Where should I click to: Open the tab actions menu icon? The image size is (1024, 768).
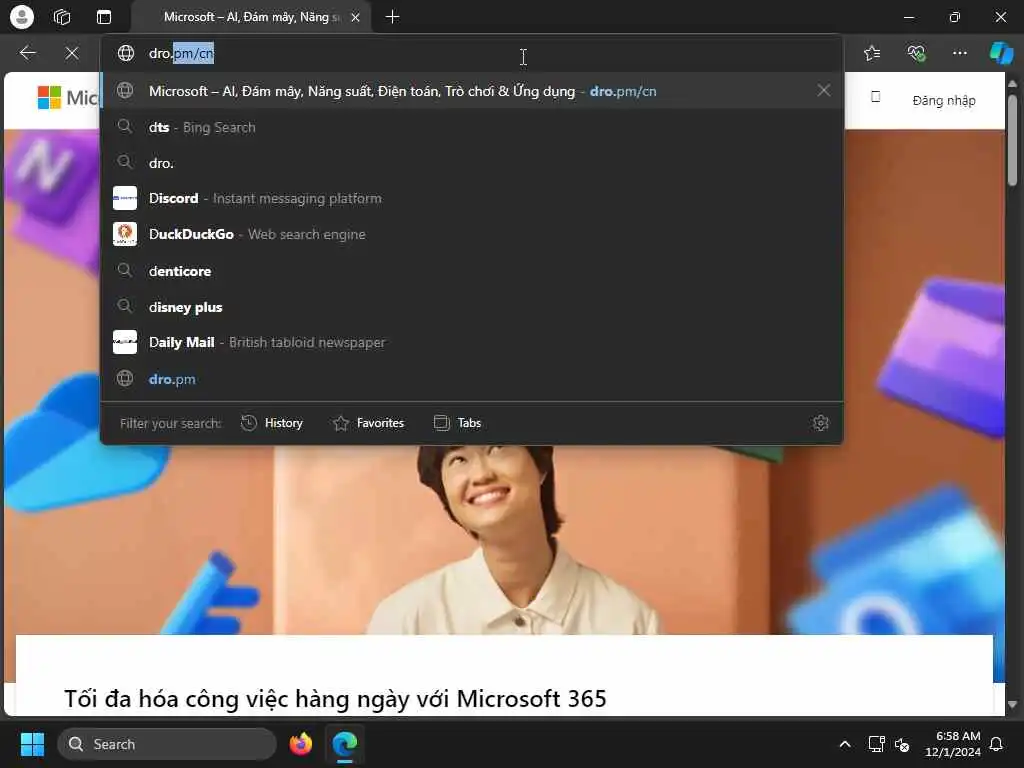(104, 17)
